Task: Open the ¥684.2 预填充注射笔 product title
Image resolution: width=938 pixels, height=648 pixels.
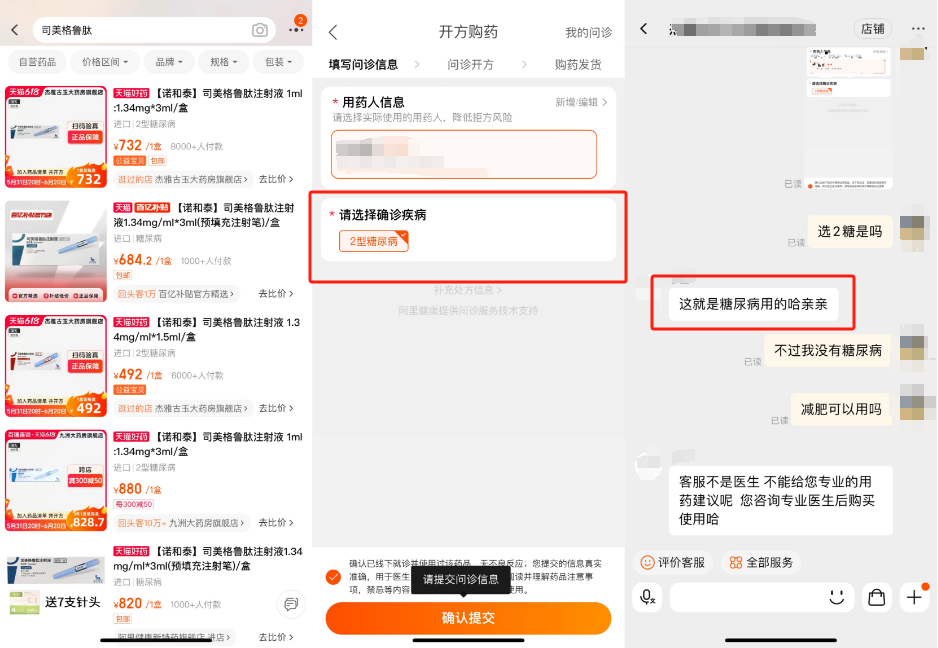Action: 204,215
